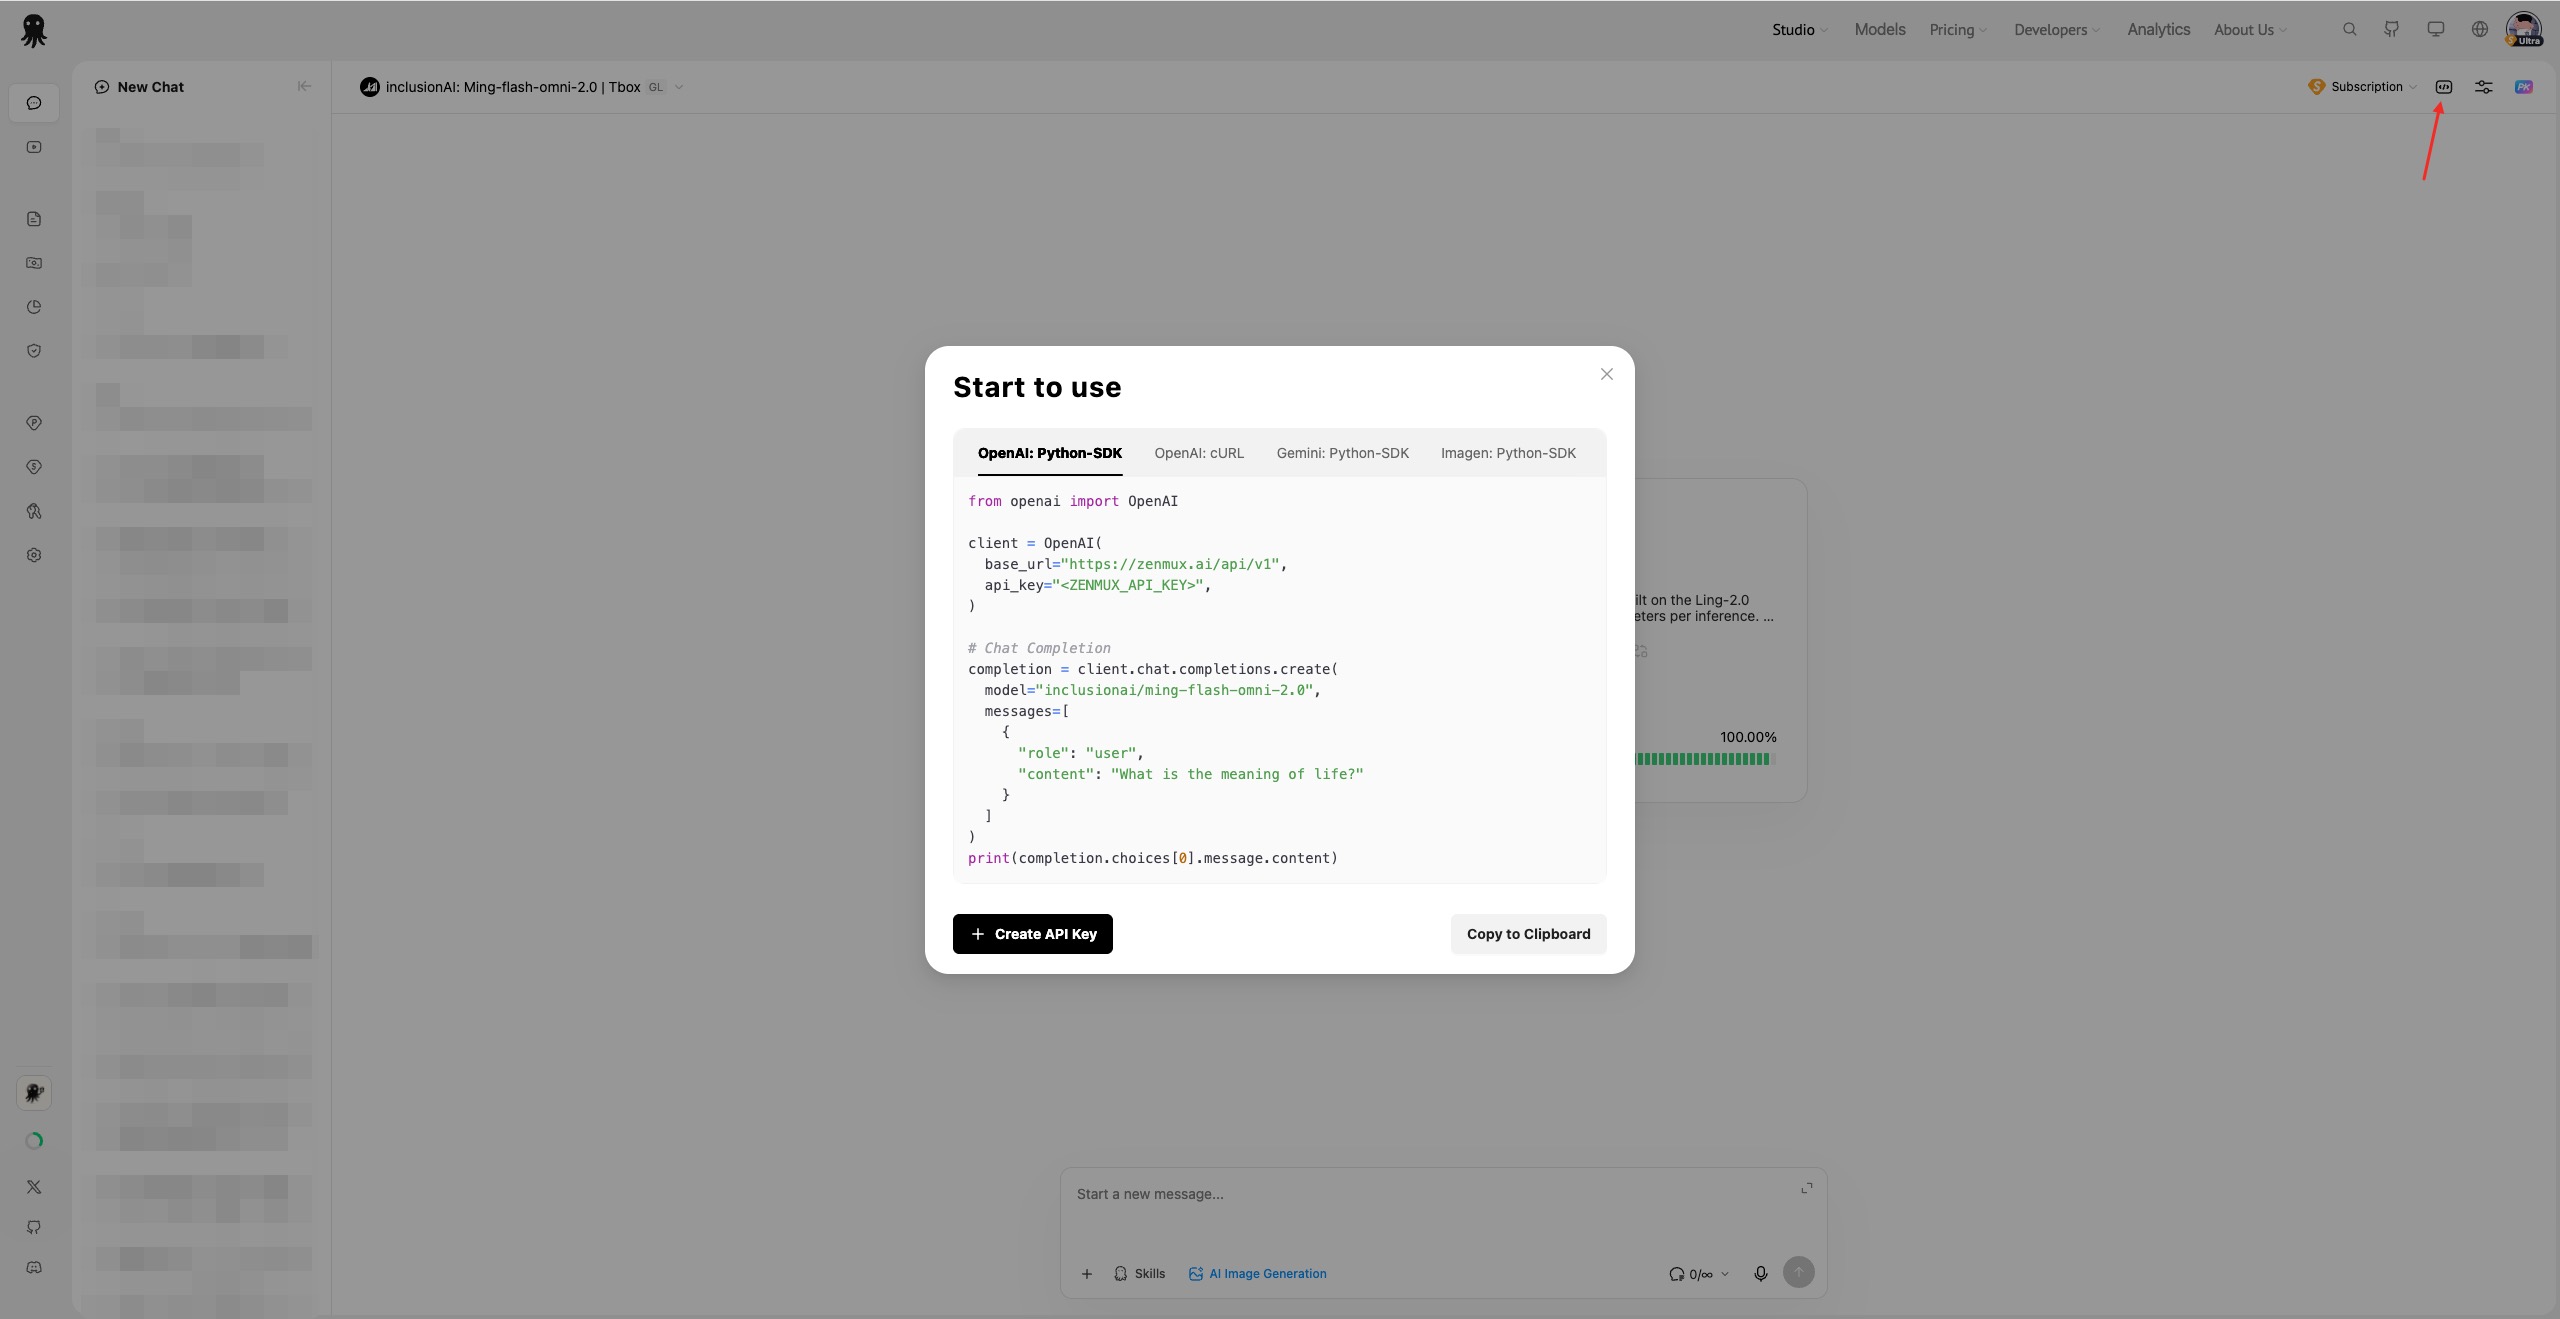The image size is (2560, 1319).
Task: Open the sliders parameter settings icon
Action: point(2484,87)
